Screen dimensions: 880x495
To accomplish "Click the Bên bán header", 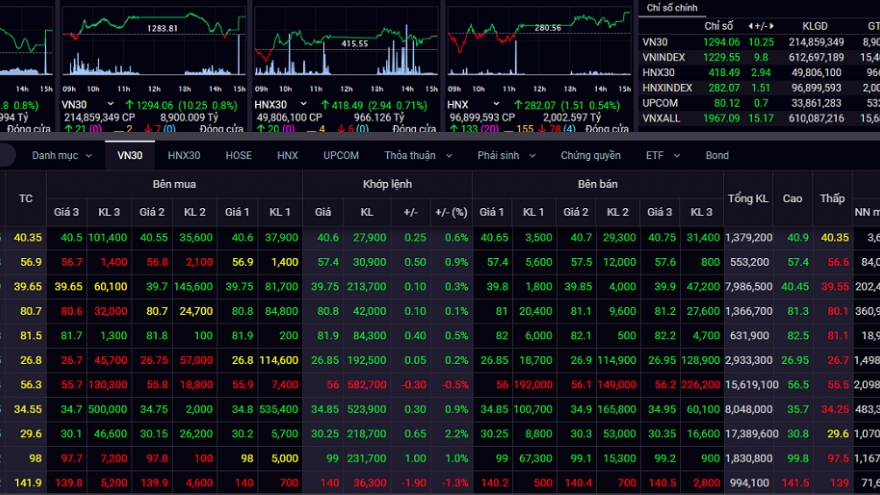I will (x=598, y=184).
